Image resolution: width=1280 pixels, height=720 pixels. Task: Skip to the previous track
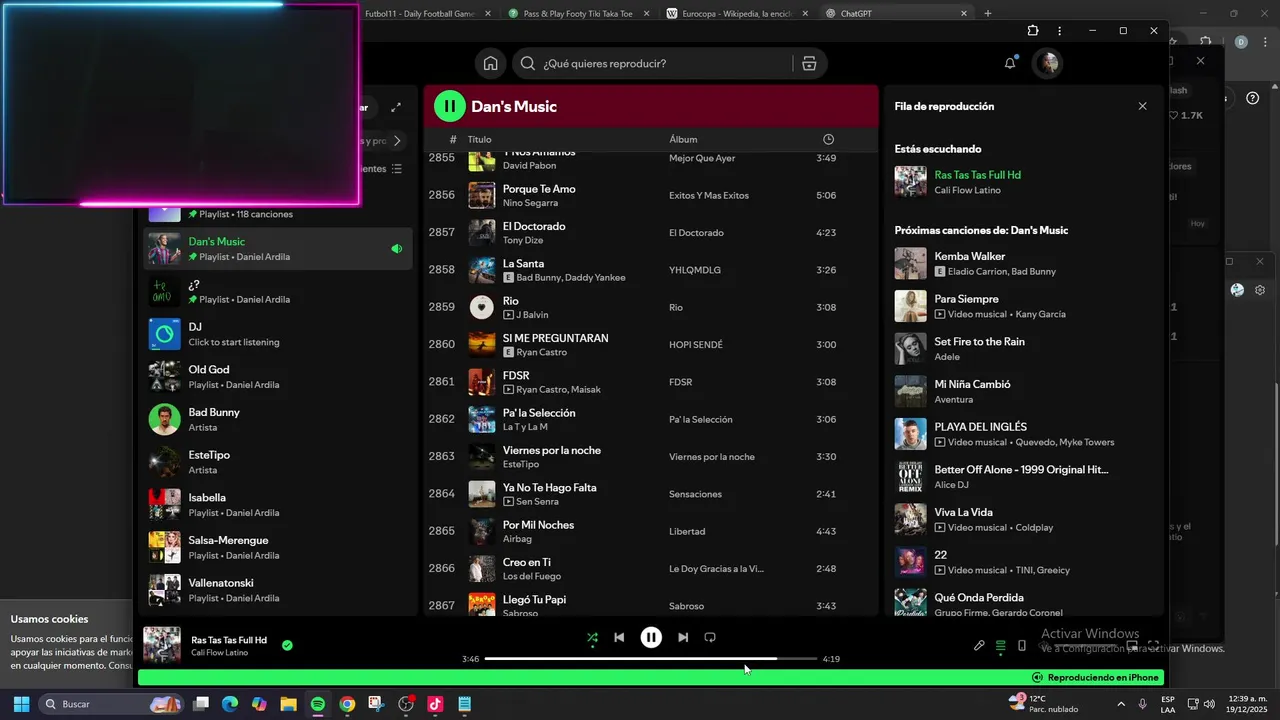click(619, 637)
